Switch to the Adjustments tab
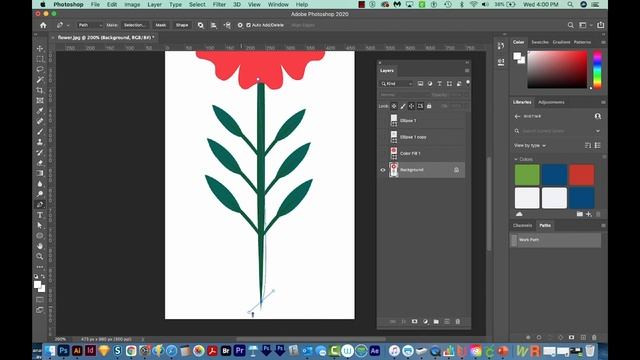 [x=551, y=102]
